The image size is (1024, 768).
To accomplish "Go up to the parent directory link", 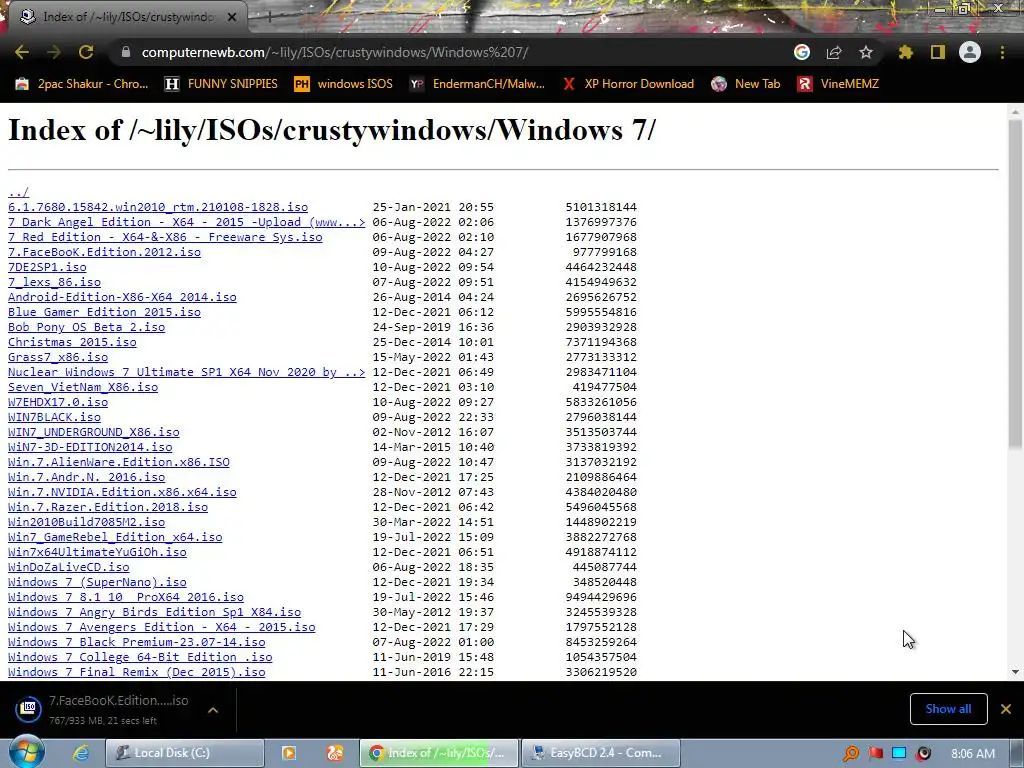I will 18,192.
